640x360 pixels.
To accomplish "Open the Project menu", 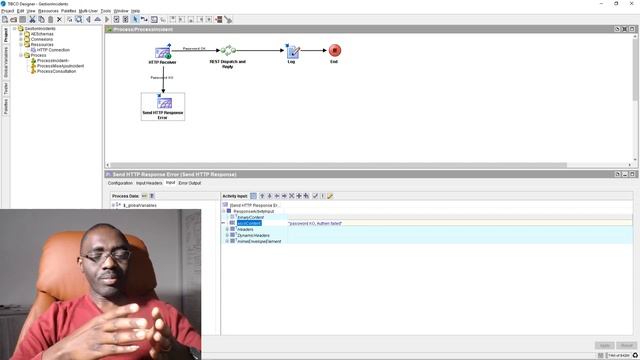I will (7, 11).
